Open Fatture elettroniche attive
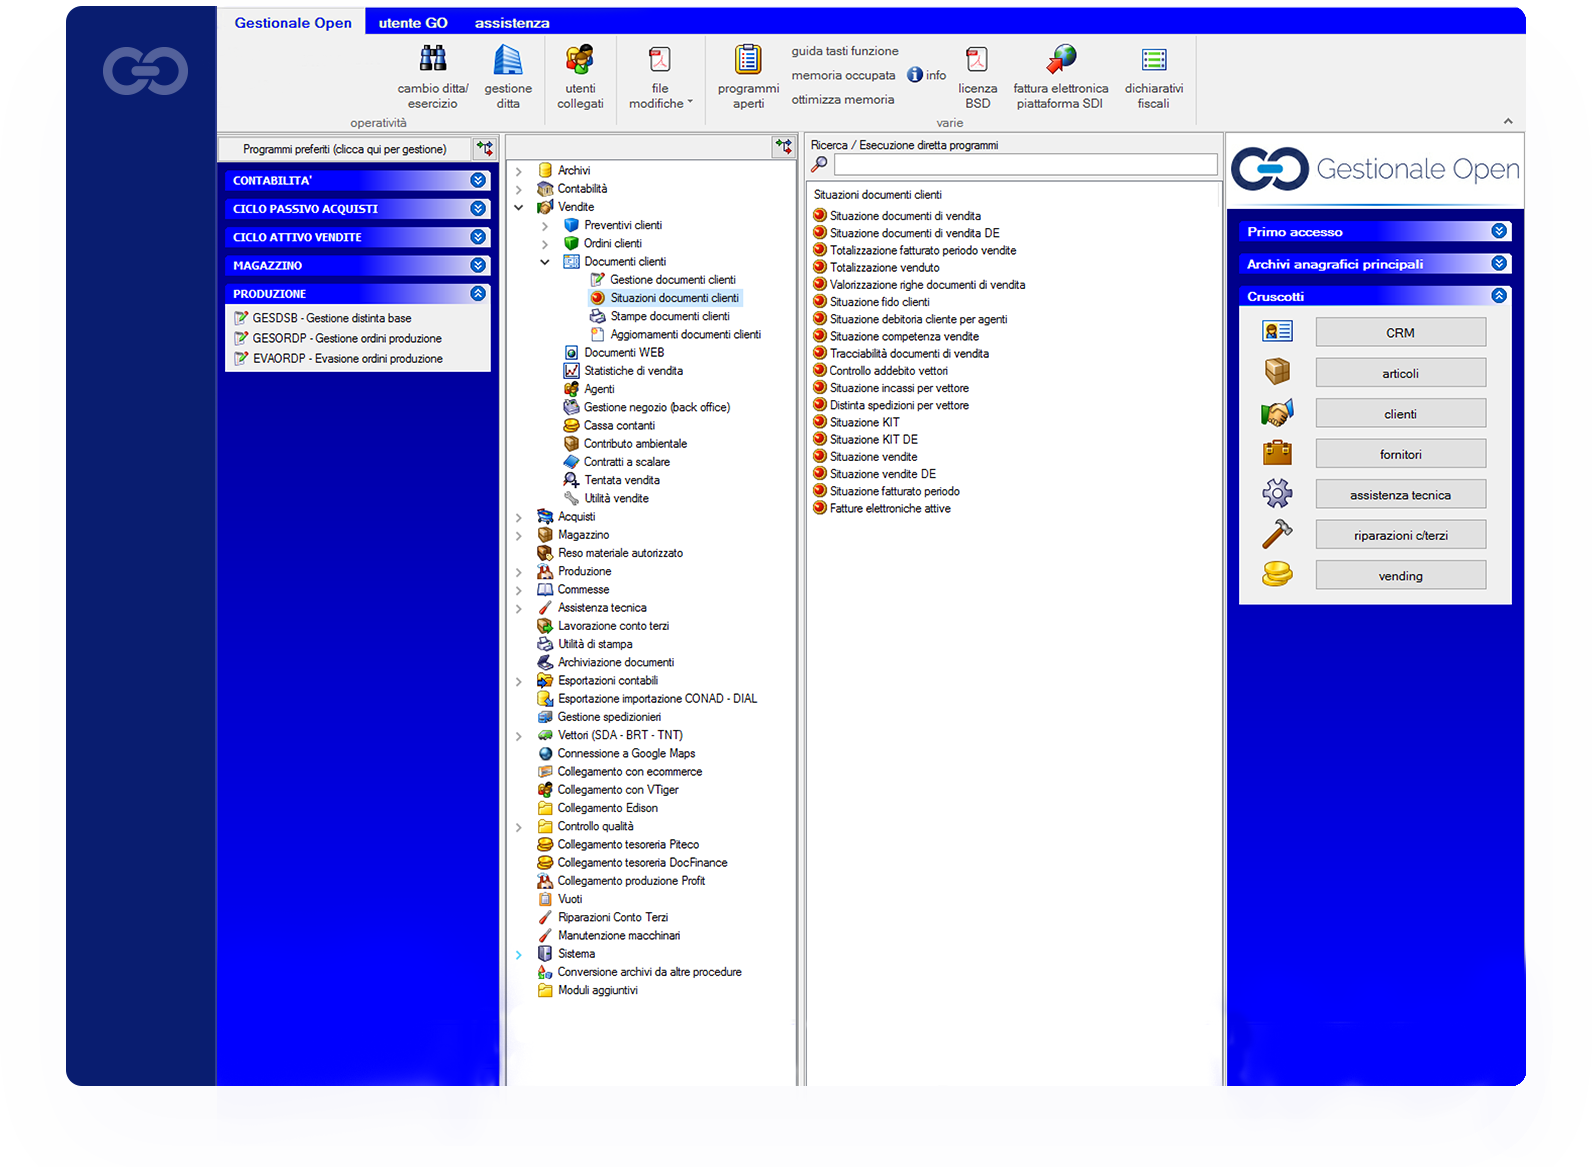 click(890, 508)
